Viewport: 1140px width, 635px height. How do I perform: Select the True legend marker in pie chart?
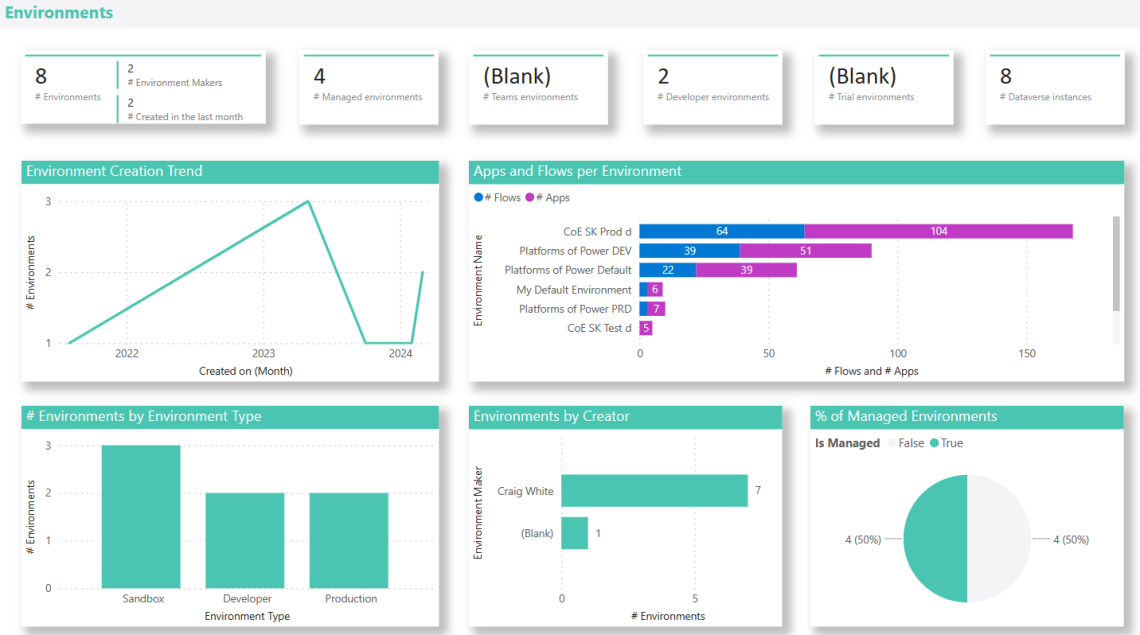(x=935, y=443)
